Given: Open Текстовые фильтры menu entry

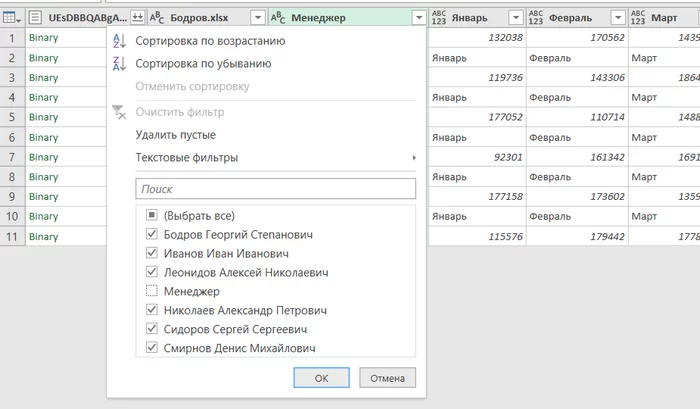Looking at the screenshot, I should coord(187,158).
